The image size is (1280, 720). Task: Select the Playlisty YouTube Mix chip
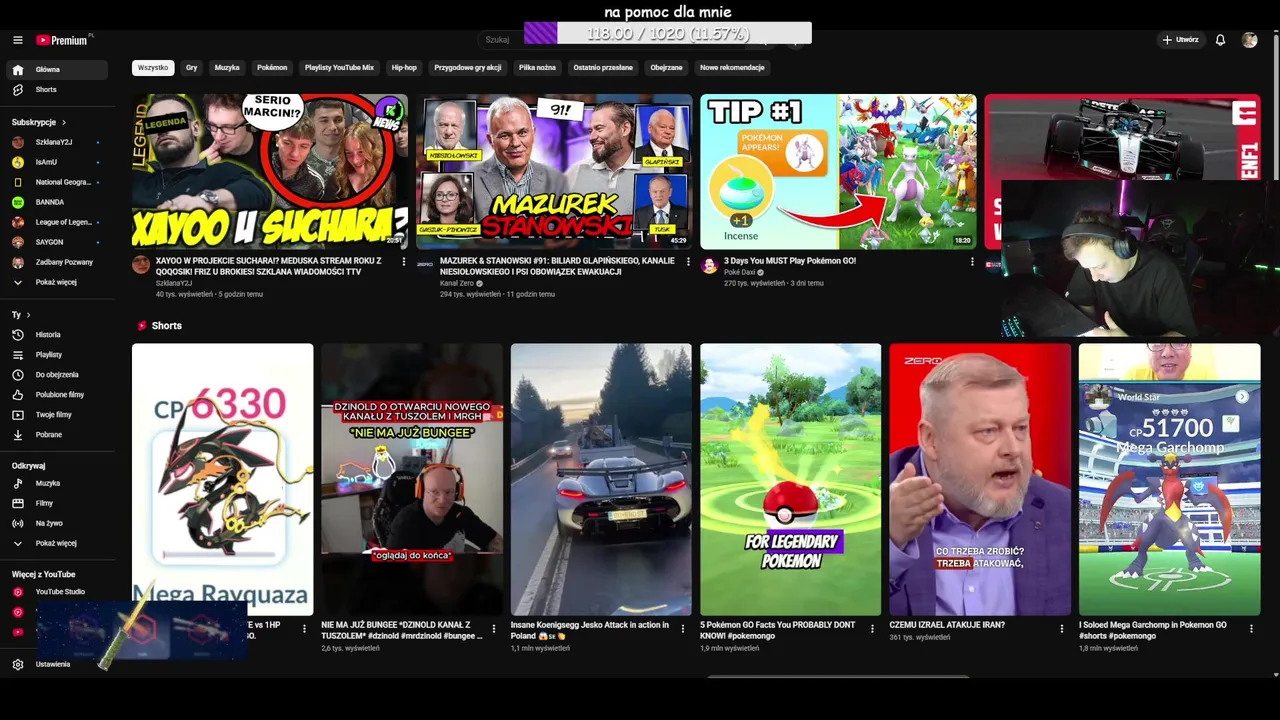click(339, 68)
